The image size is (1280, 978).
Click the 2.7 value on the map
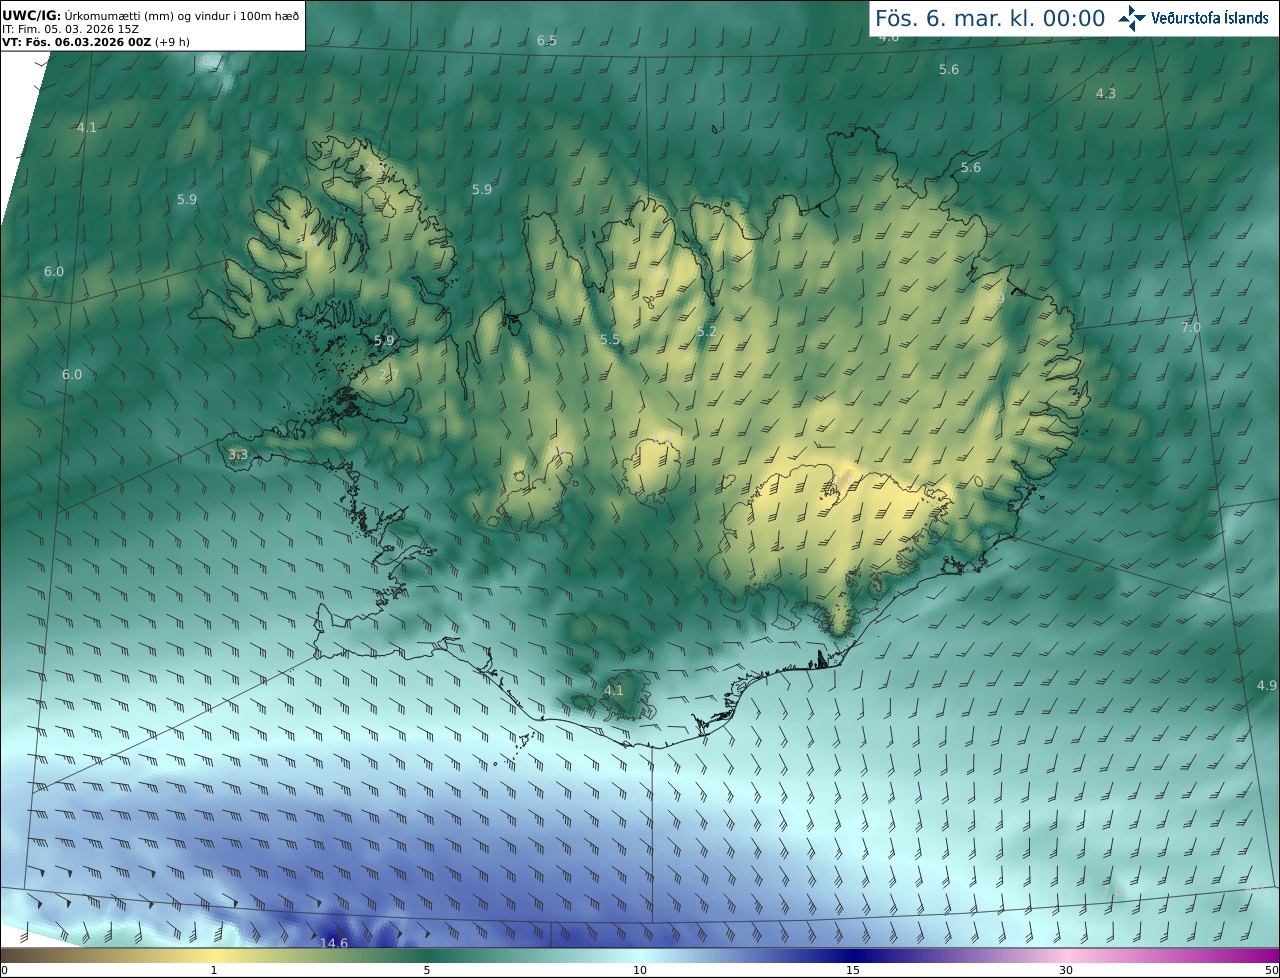390,375
